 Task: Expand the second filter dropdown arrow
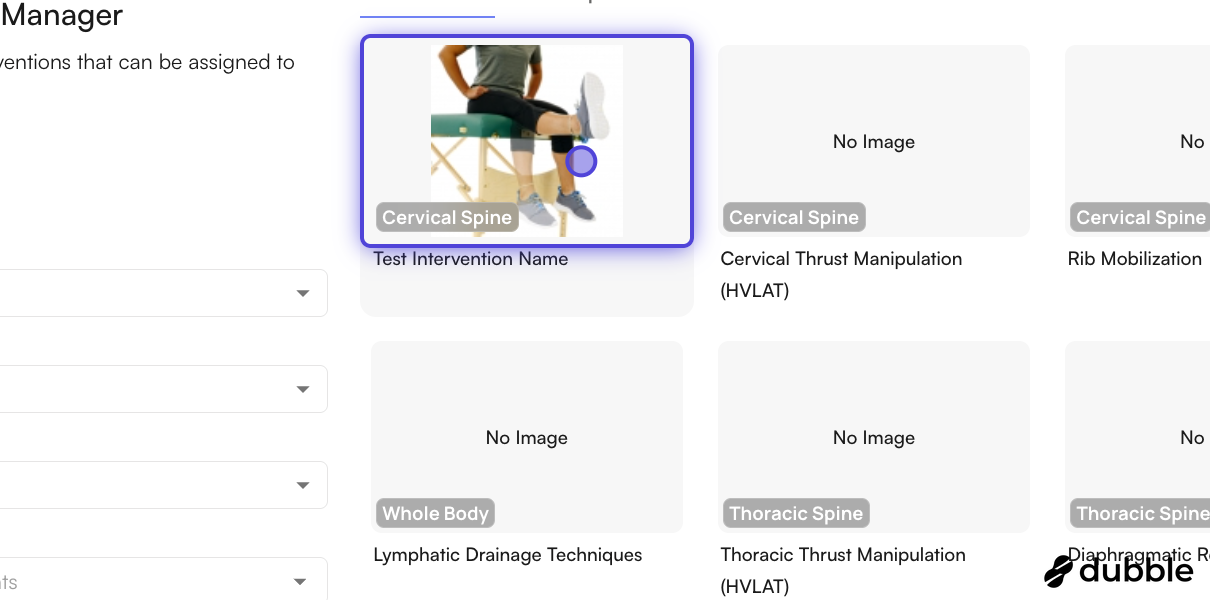tap(303, 389)
